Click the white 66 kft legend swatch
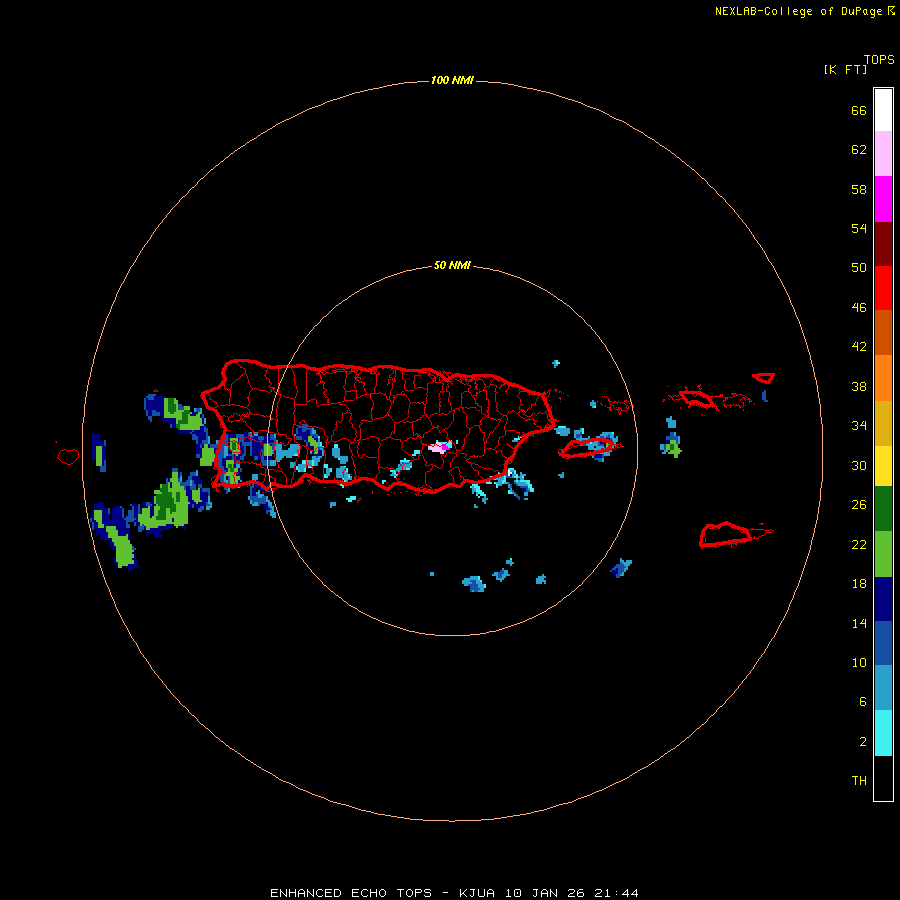The height and width of the screenshot is (900, 900). [x=883, y=110]
